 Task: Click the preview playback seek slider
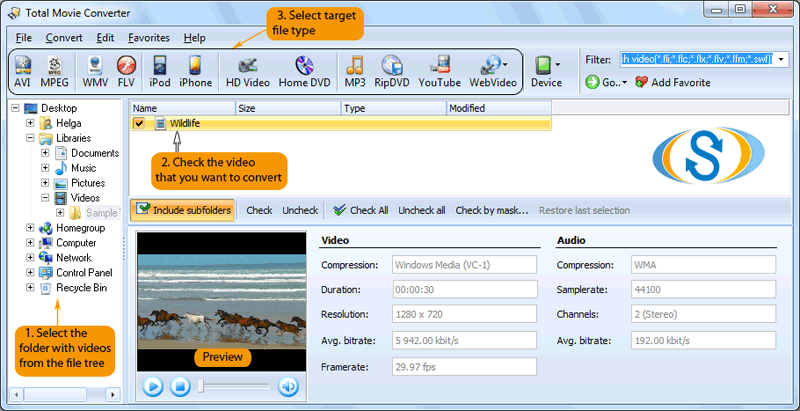click(x=235, y=386)
